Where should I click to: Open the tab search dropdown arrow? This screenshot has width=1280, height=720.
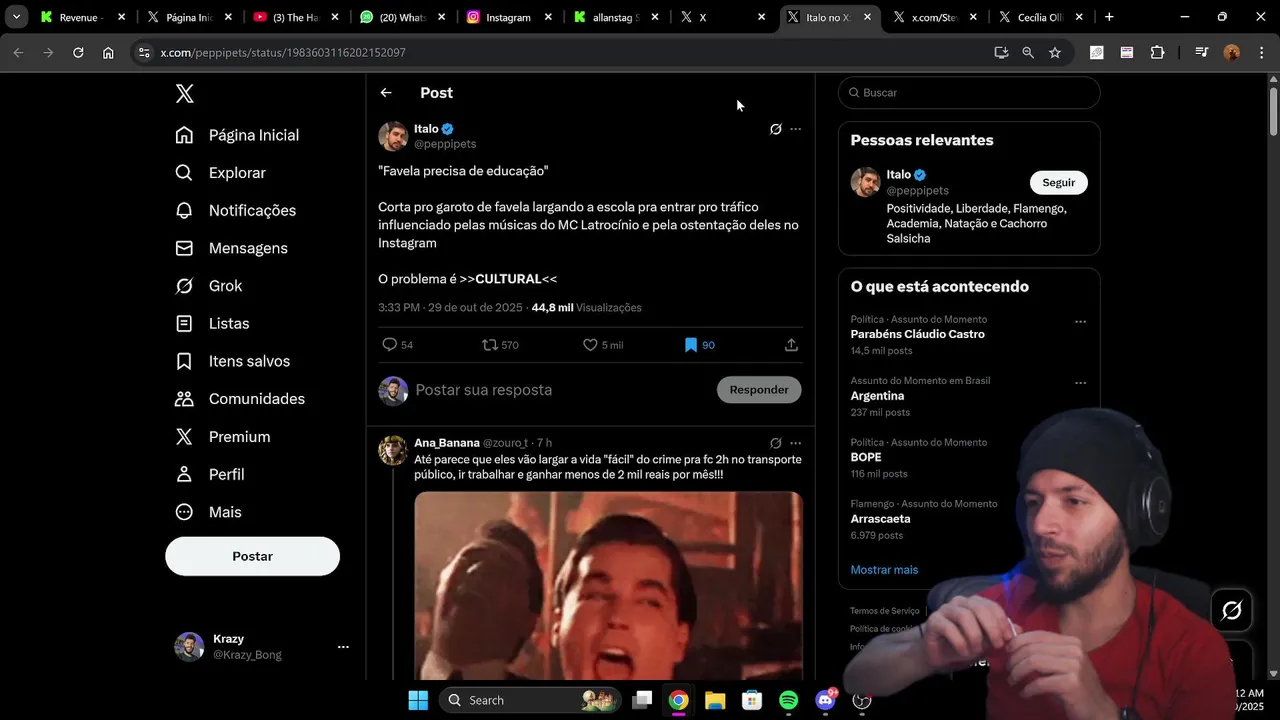coord(16,17)
